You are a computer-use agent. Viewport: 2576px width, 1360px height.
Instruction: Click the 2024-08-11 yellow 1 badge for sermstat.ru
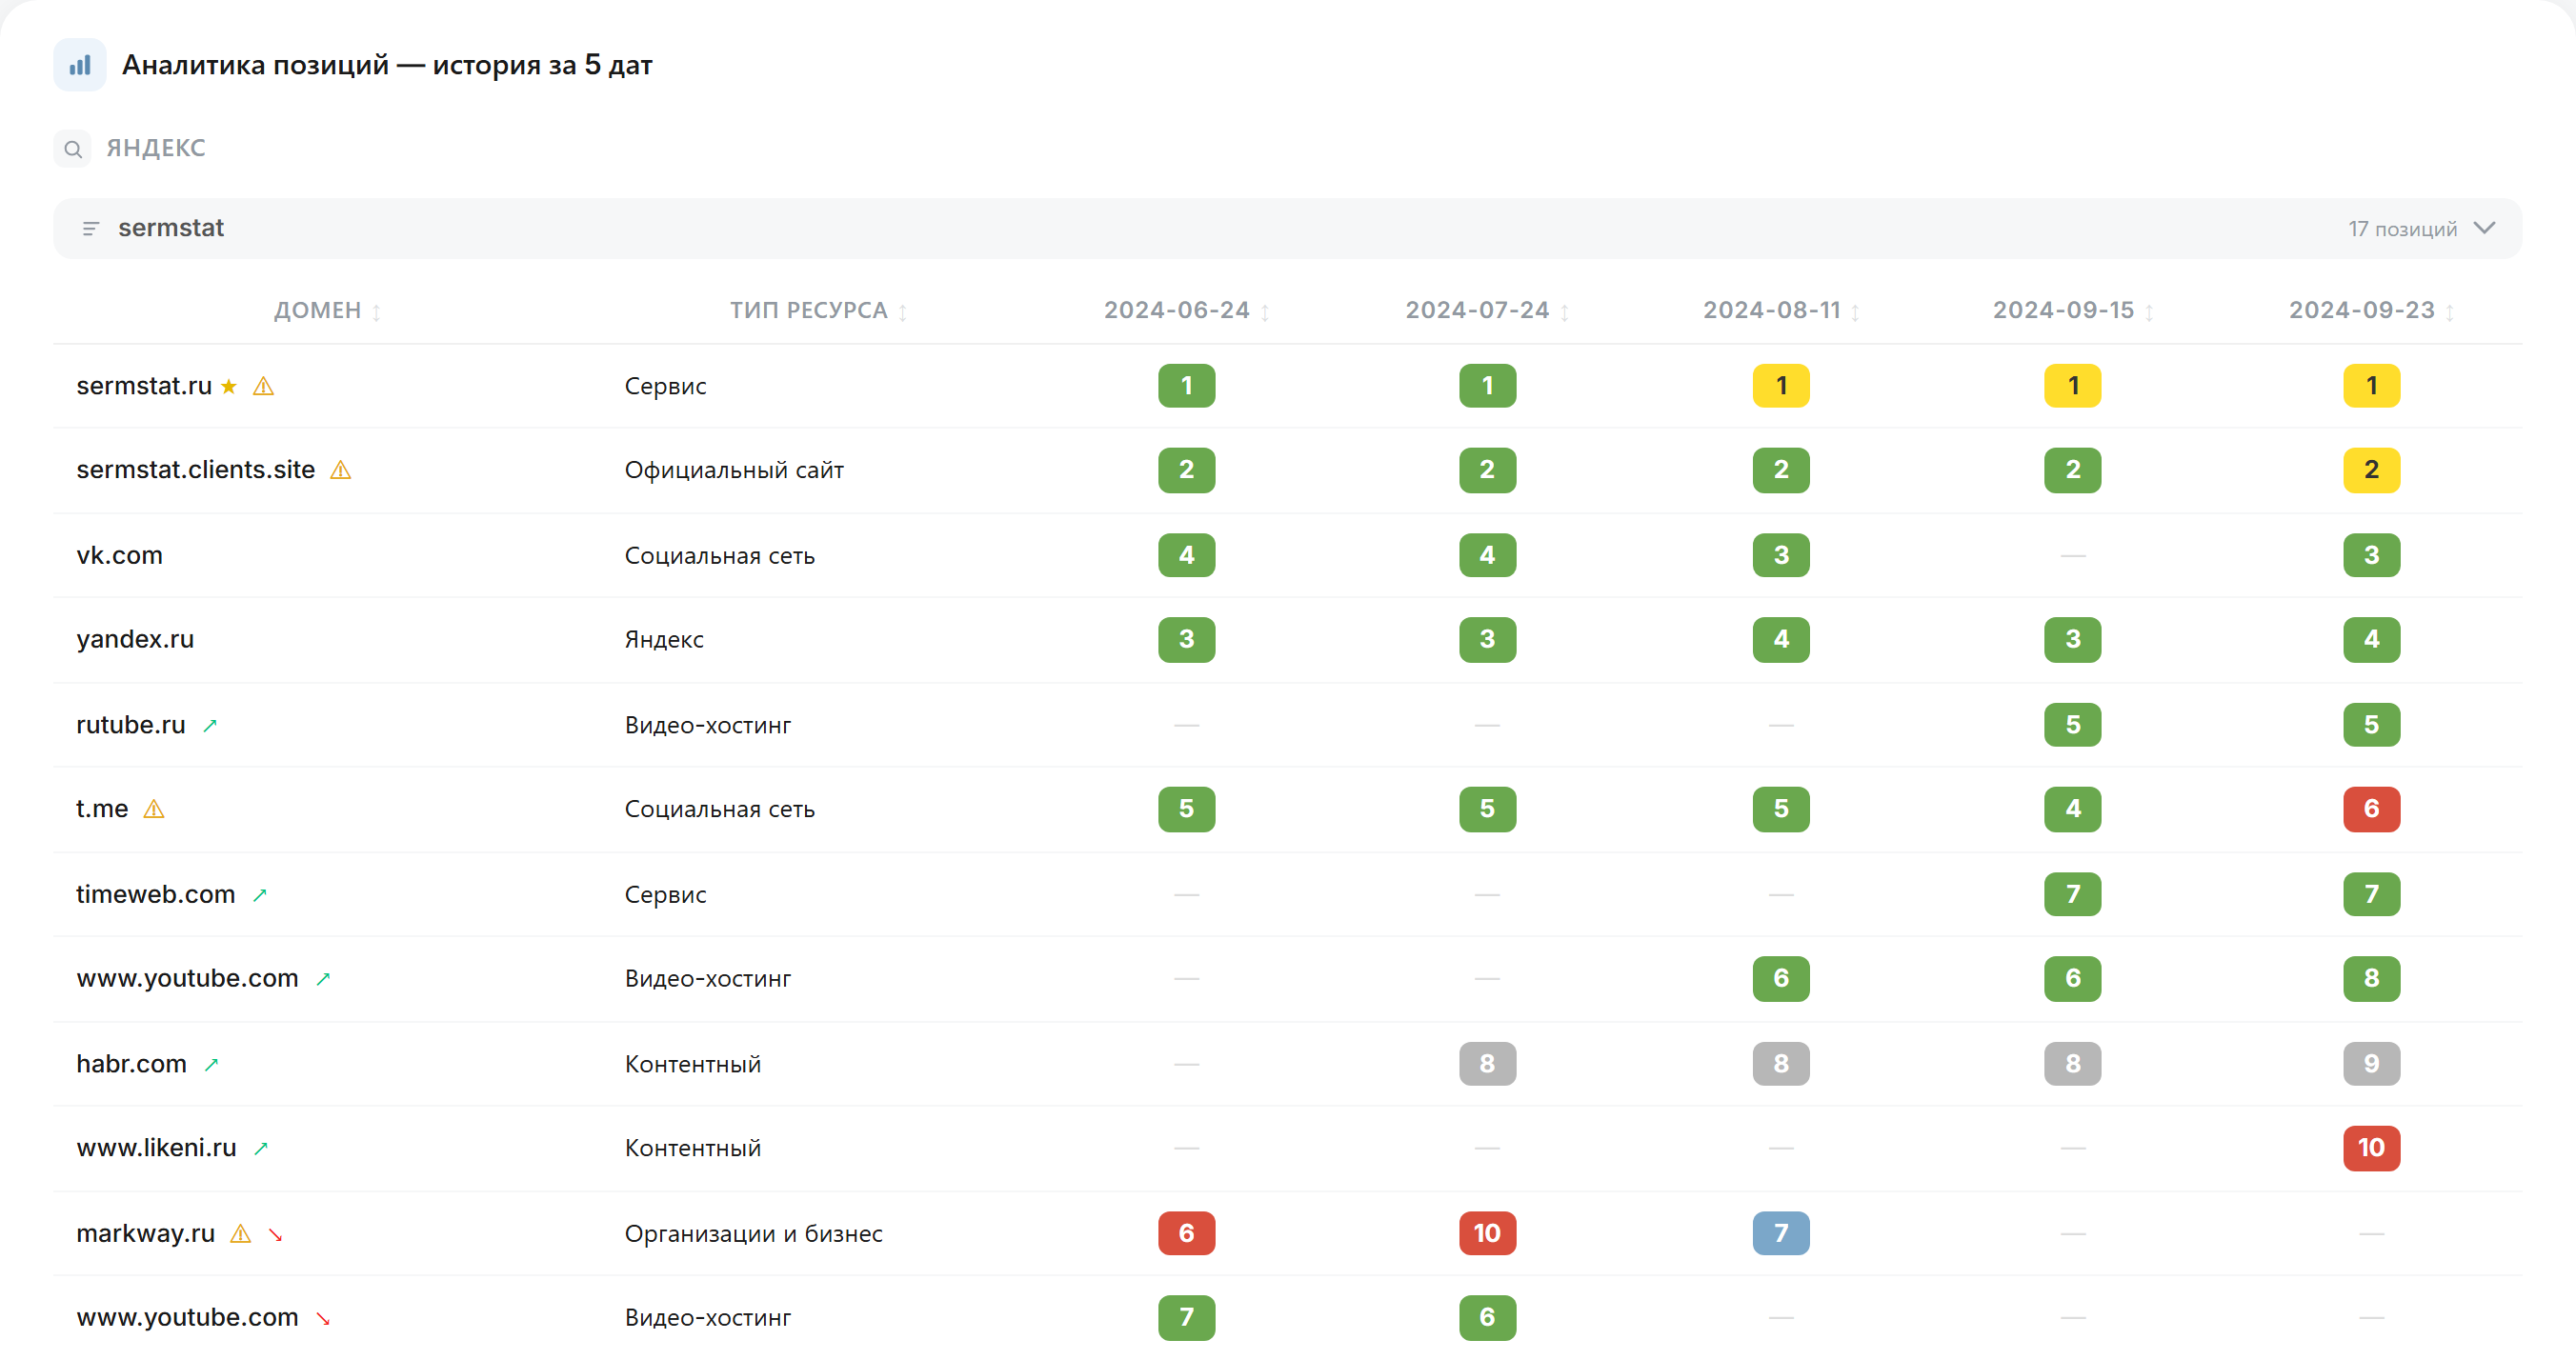(1781, 386)
